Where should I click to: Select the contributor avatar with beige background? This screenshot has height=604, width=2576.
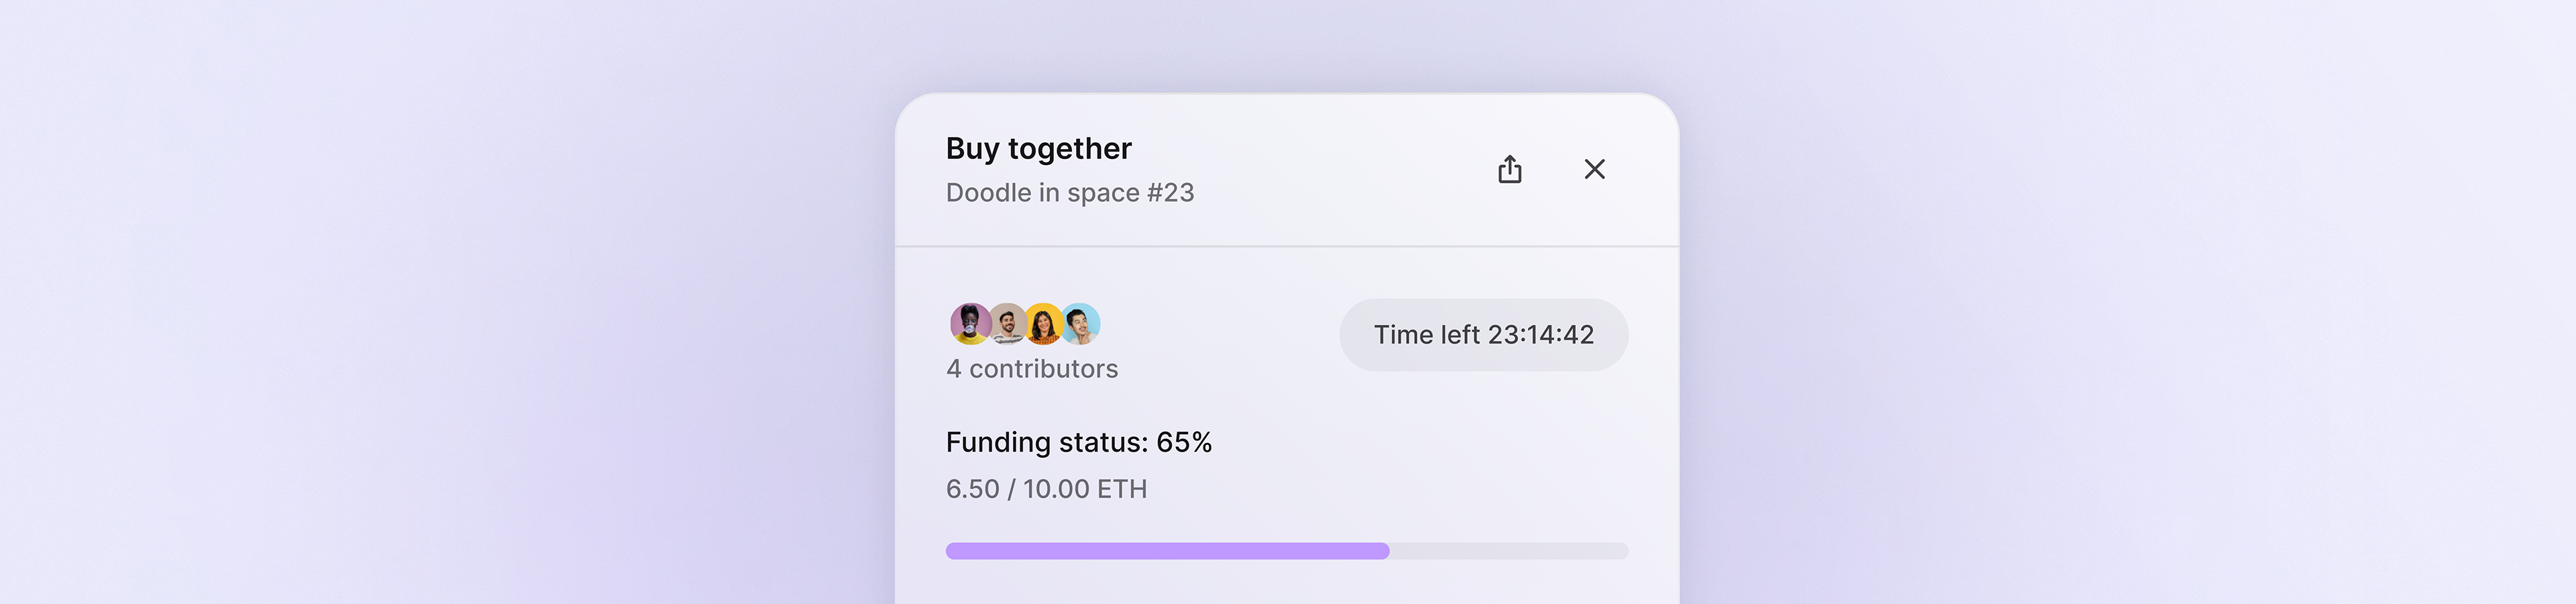click(x=1007, y=323)
